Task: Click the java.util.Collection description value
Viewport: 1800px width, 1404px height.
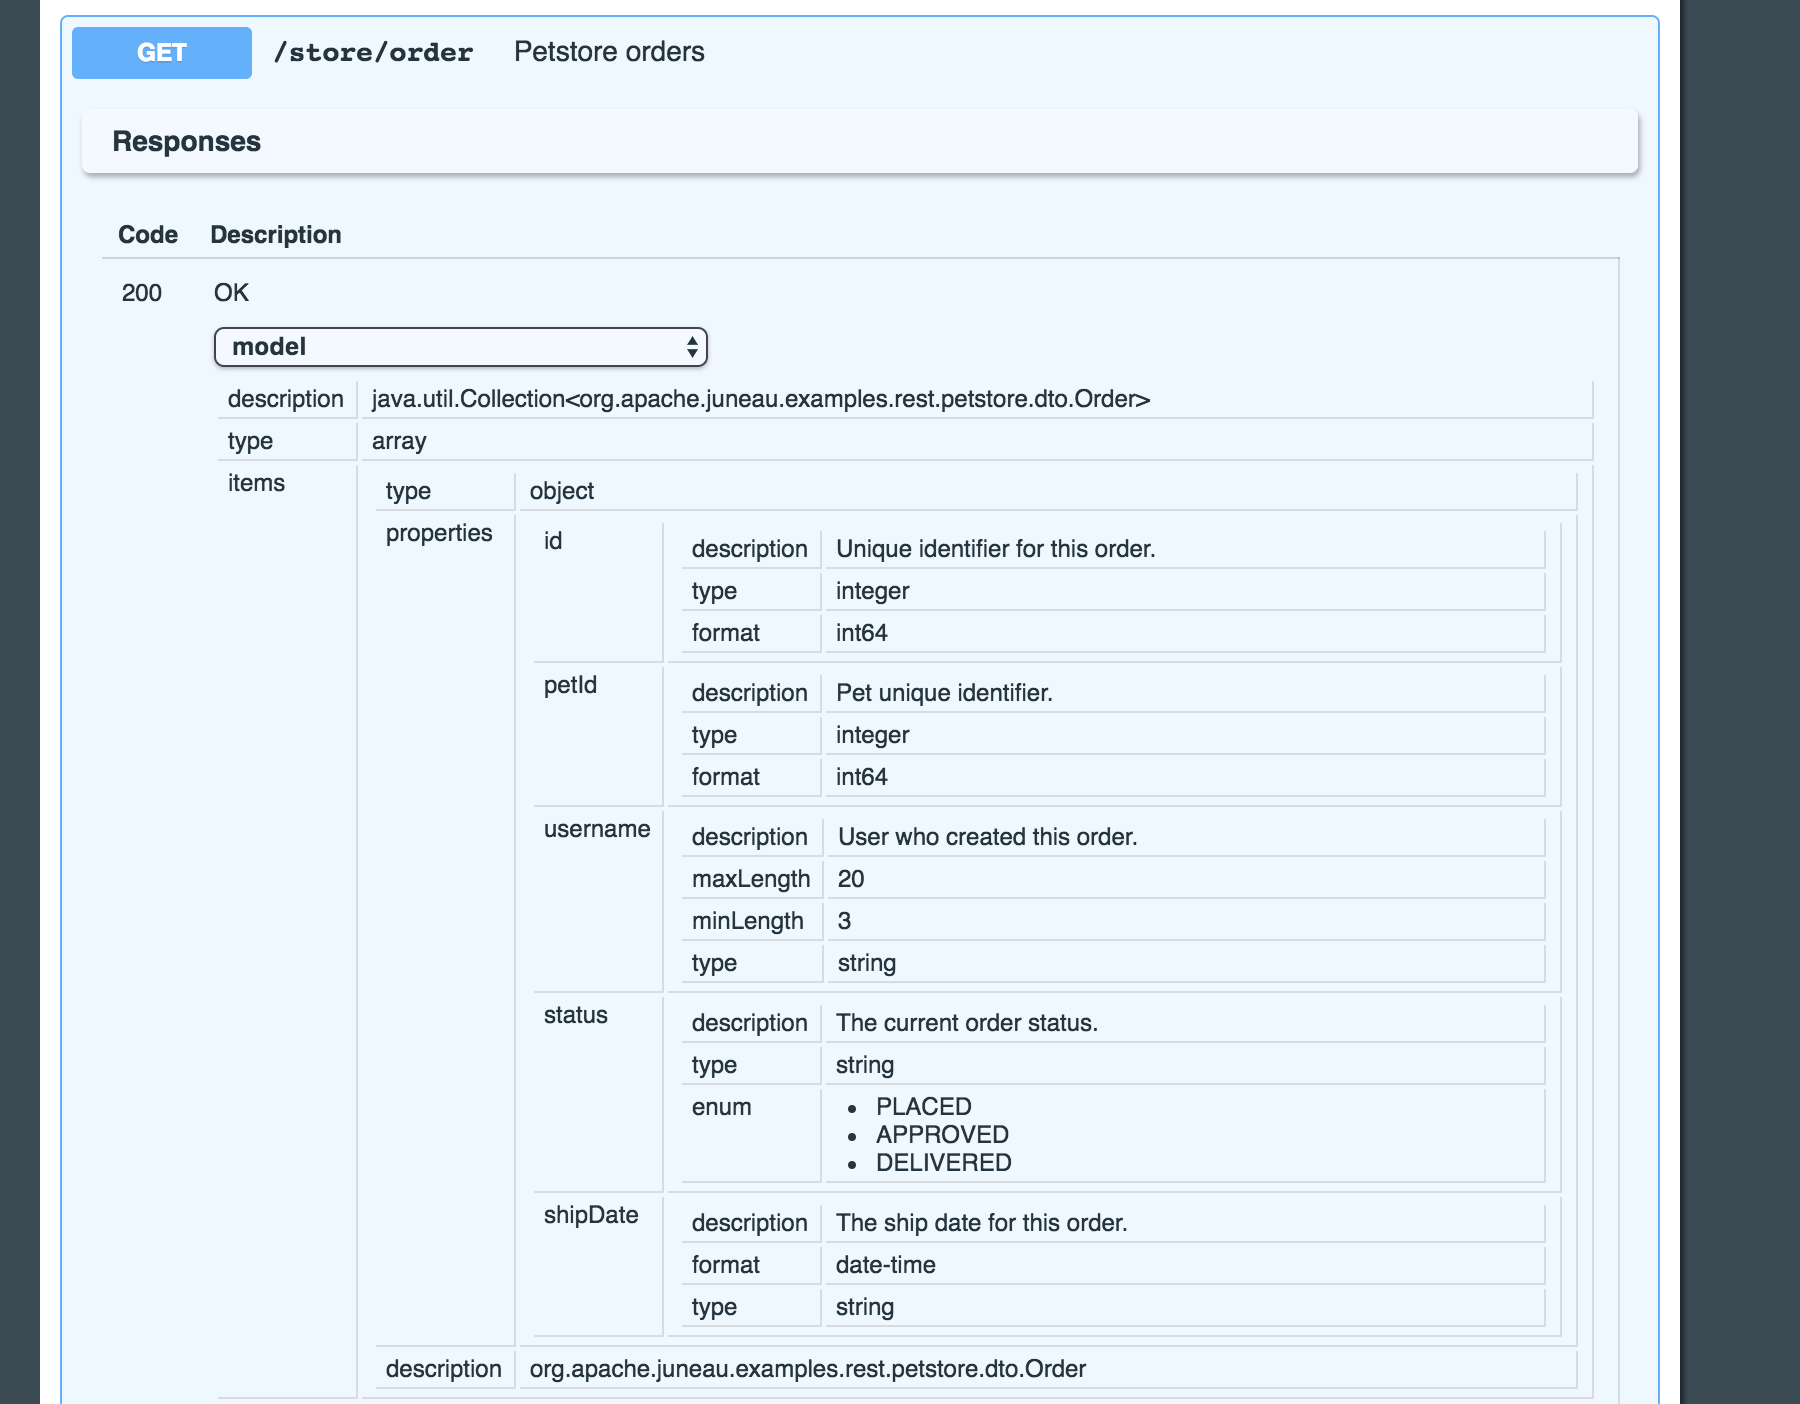Action: click(x=760, y=397)
